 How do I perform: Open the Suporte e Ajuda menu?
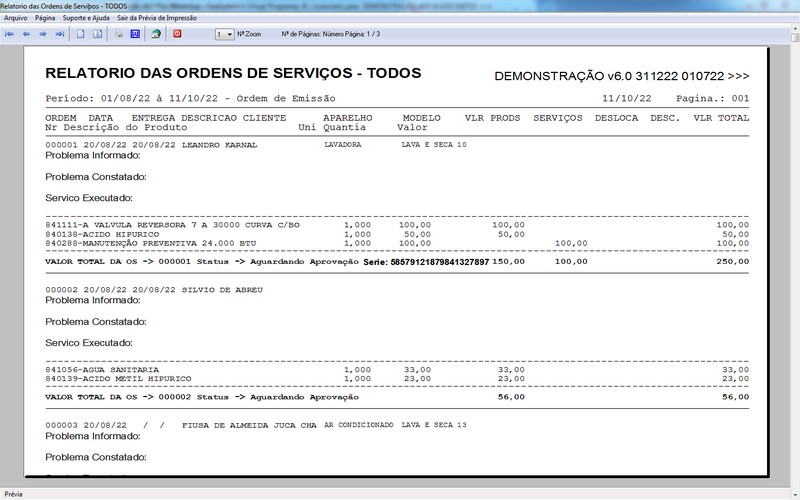pos(86,18)
